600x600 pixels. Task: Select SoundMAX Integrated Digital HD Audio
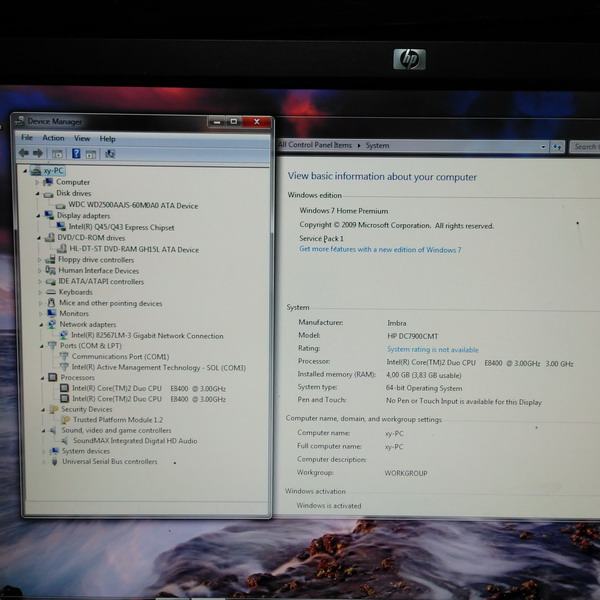[x=135, y=441]
